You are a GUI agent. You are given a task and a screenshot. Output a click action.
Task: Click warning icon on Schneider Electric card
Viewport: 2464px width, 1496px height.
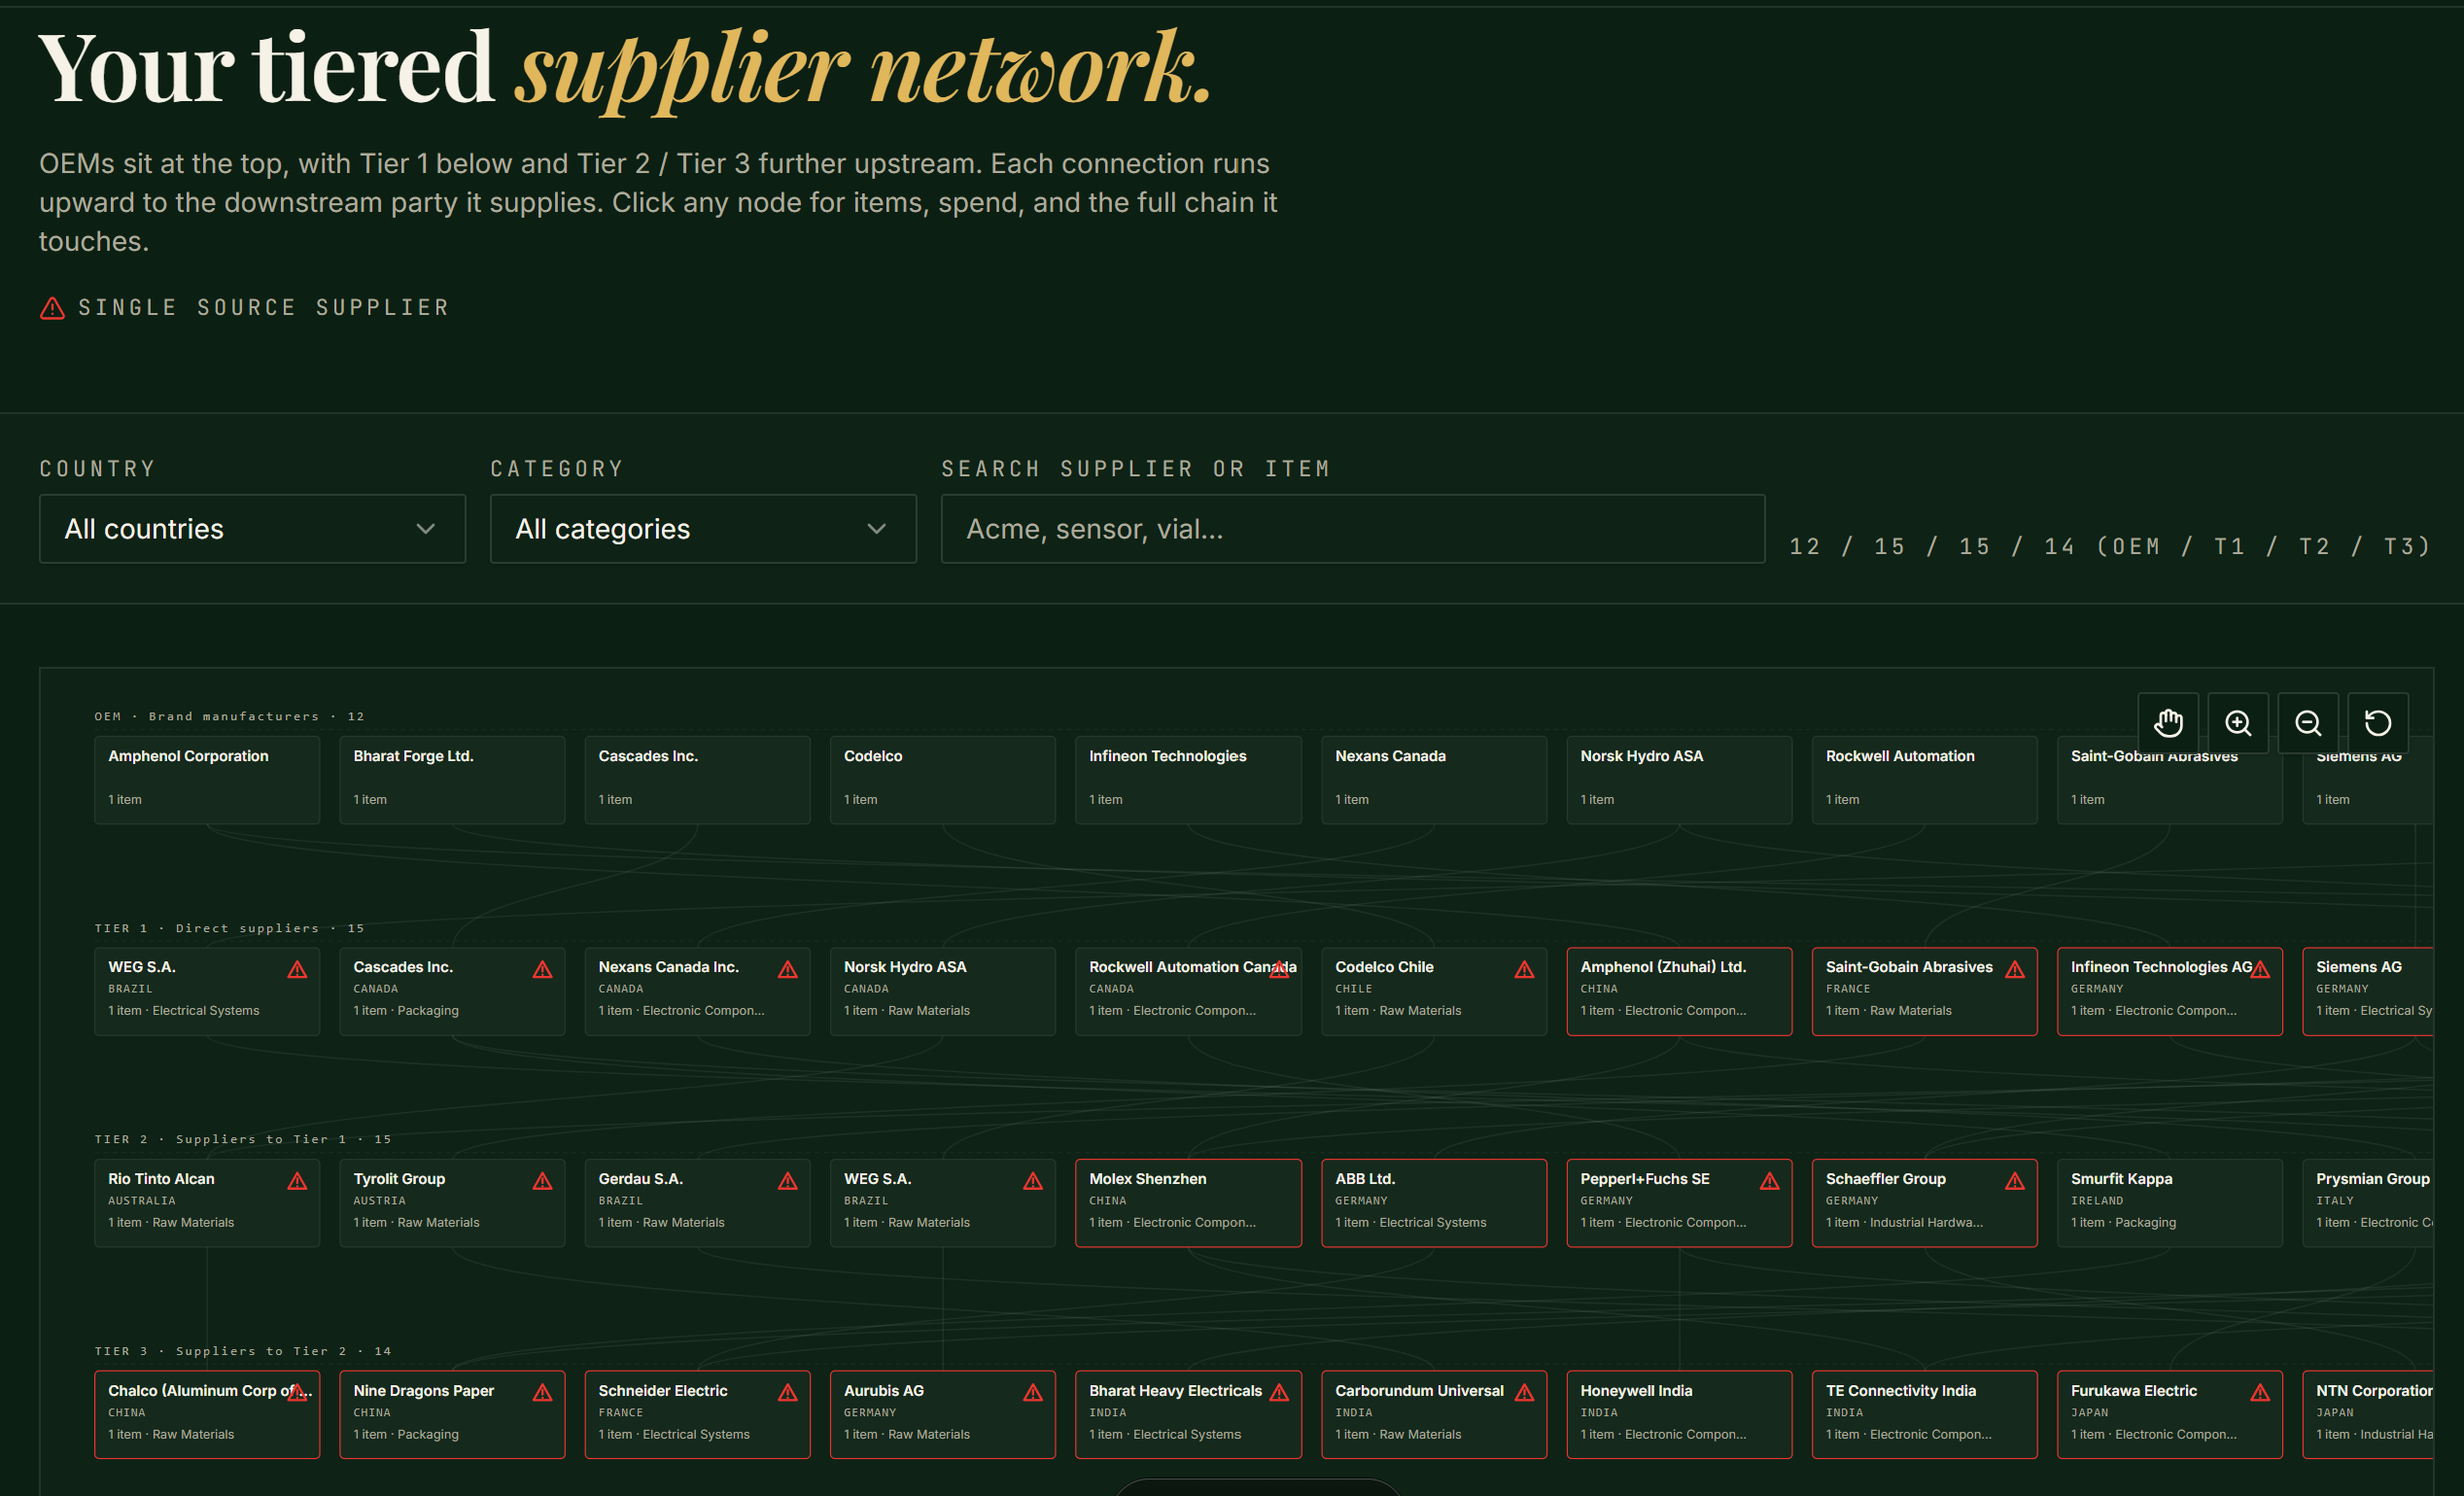[788, 1392]
